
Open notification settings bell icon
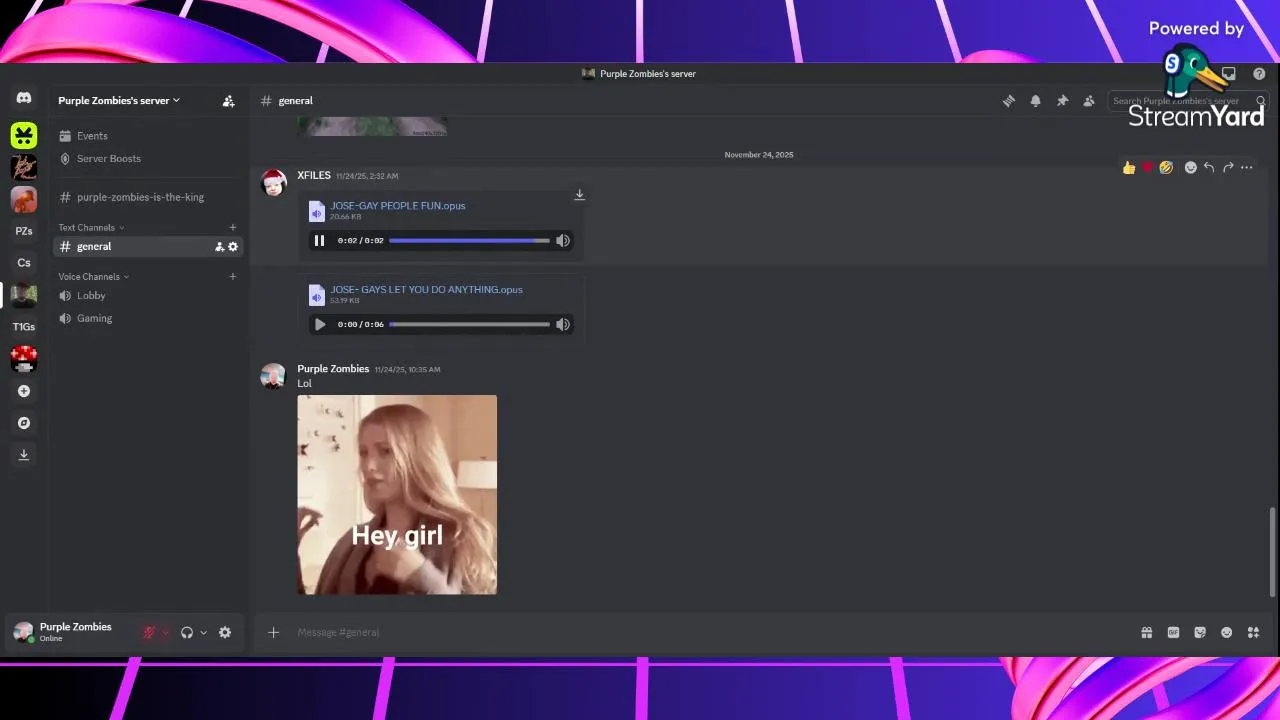(1036, 101)
